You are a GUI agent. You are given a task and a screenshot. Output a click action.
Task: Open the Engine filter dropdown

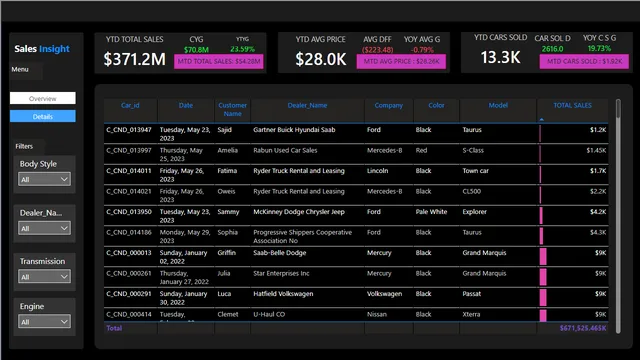44,322
